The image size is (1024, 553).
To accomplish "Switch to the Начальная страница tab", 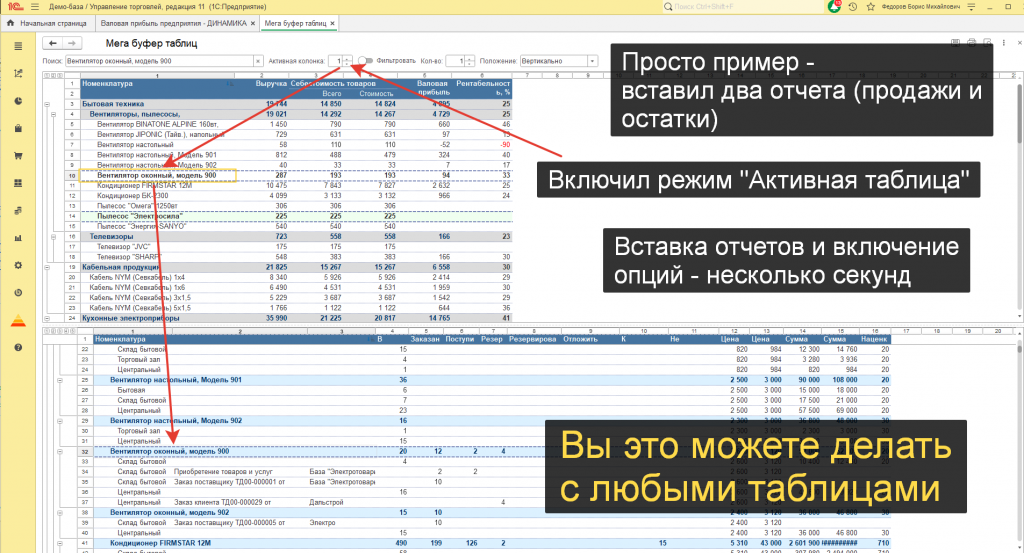I will point(47,23).
